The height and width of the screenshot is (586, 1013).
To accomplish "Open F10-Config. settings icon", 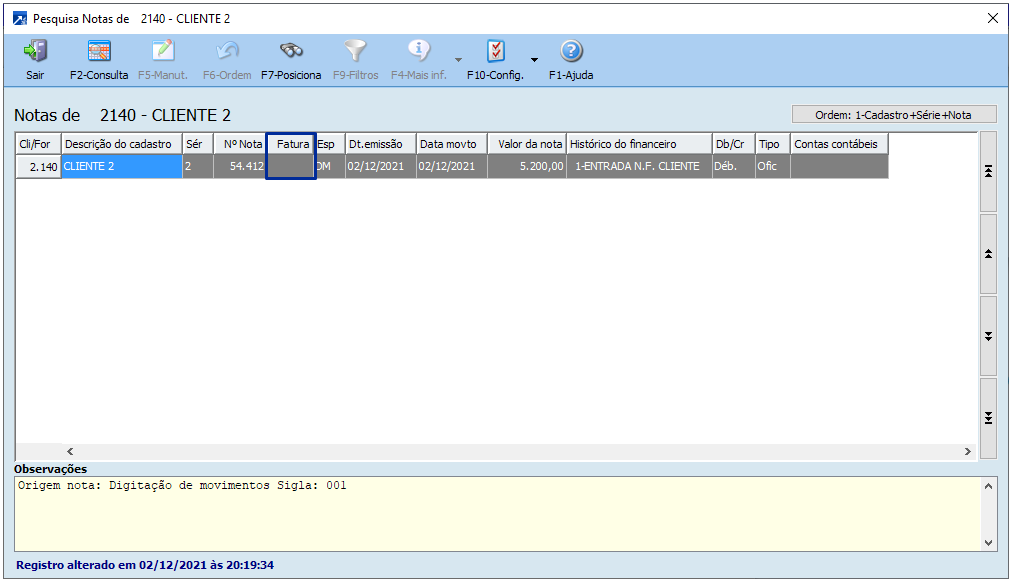I will pyautogui.click(x=495, y=52).
